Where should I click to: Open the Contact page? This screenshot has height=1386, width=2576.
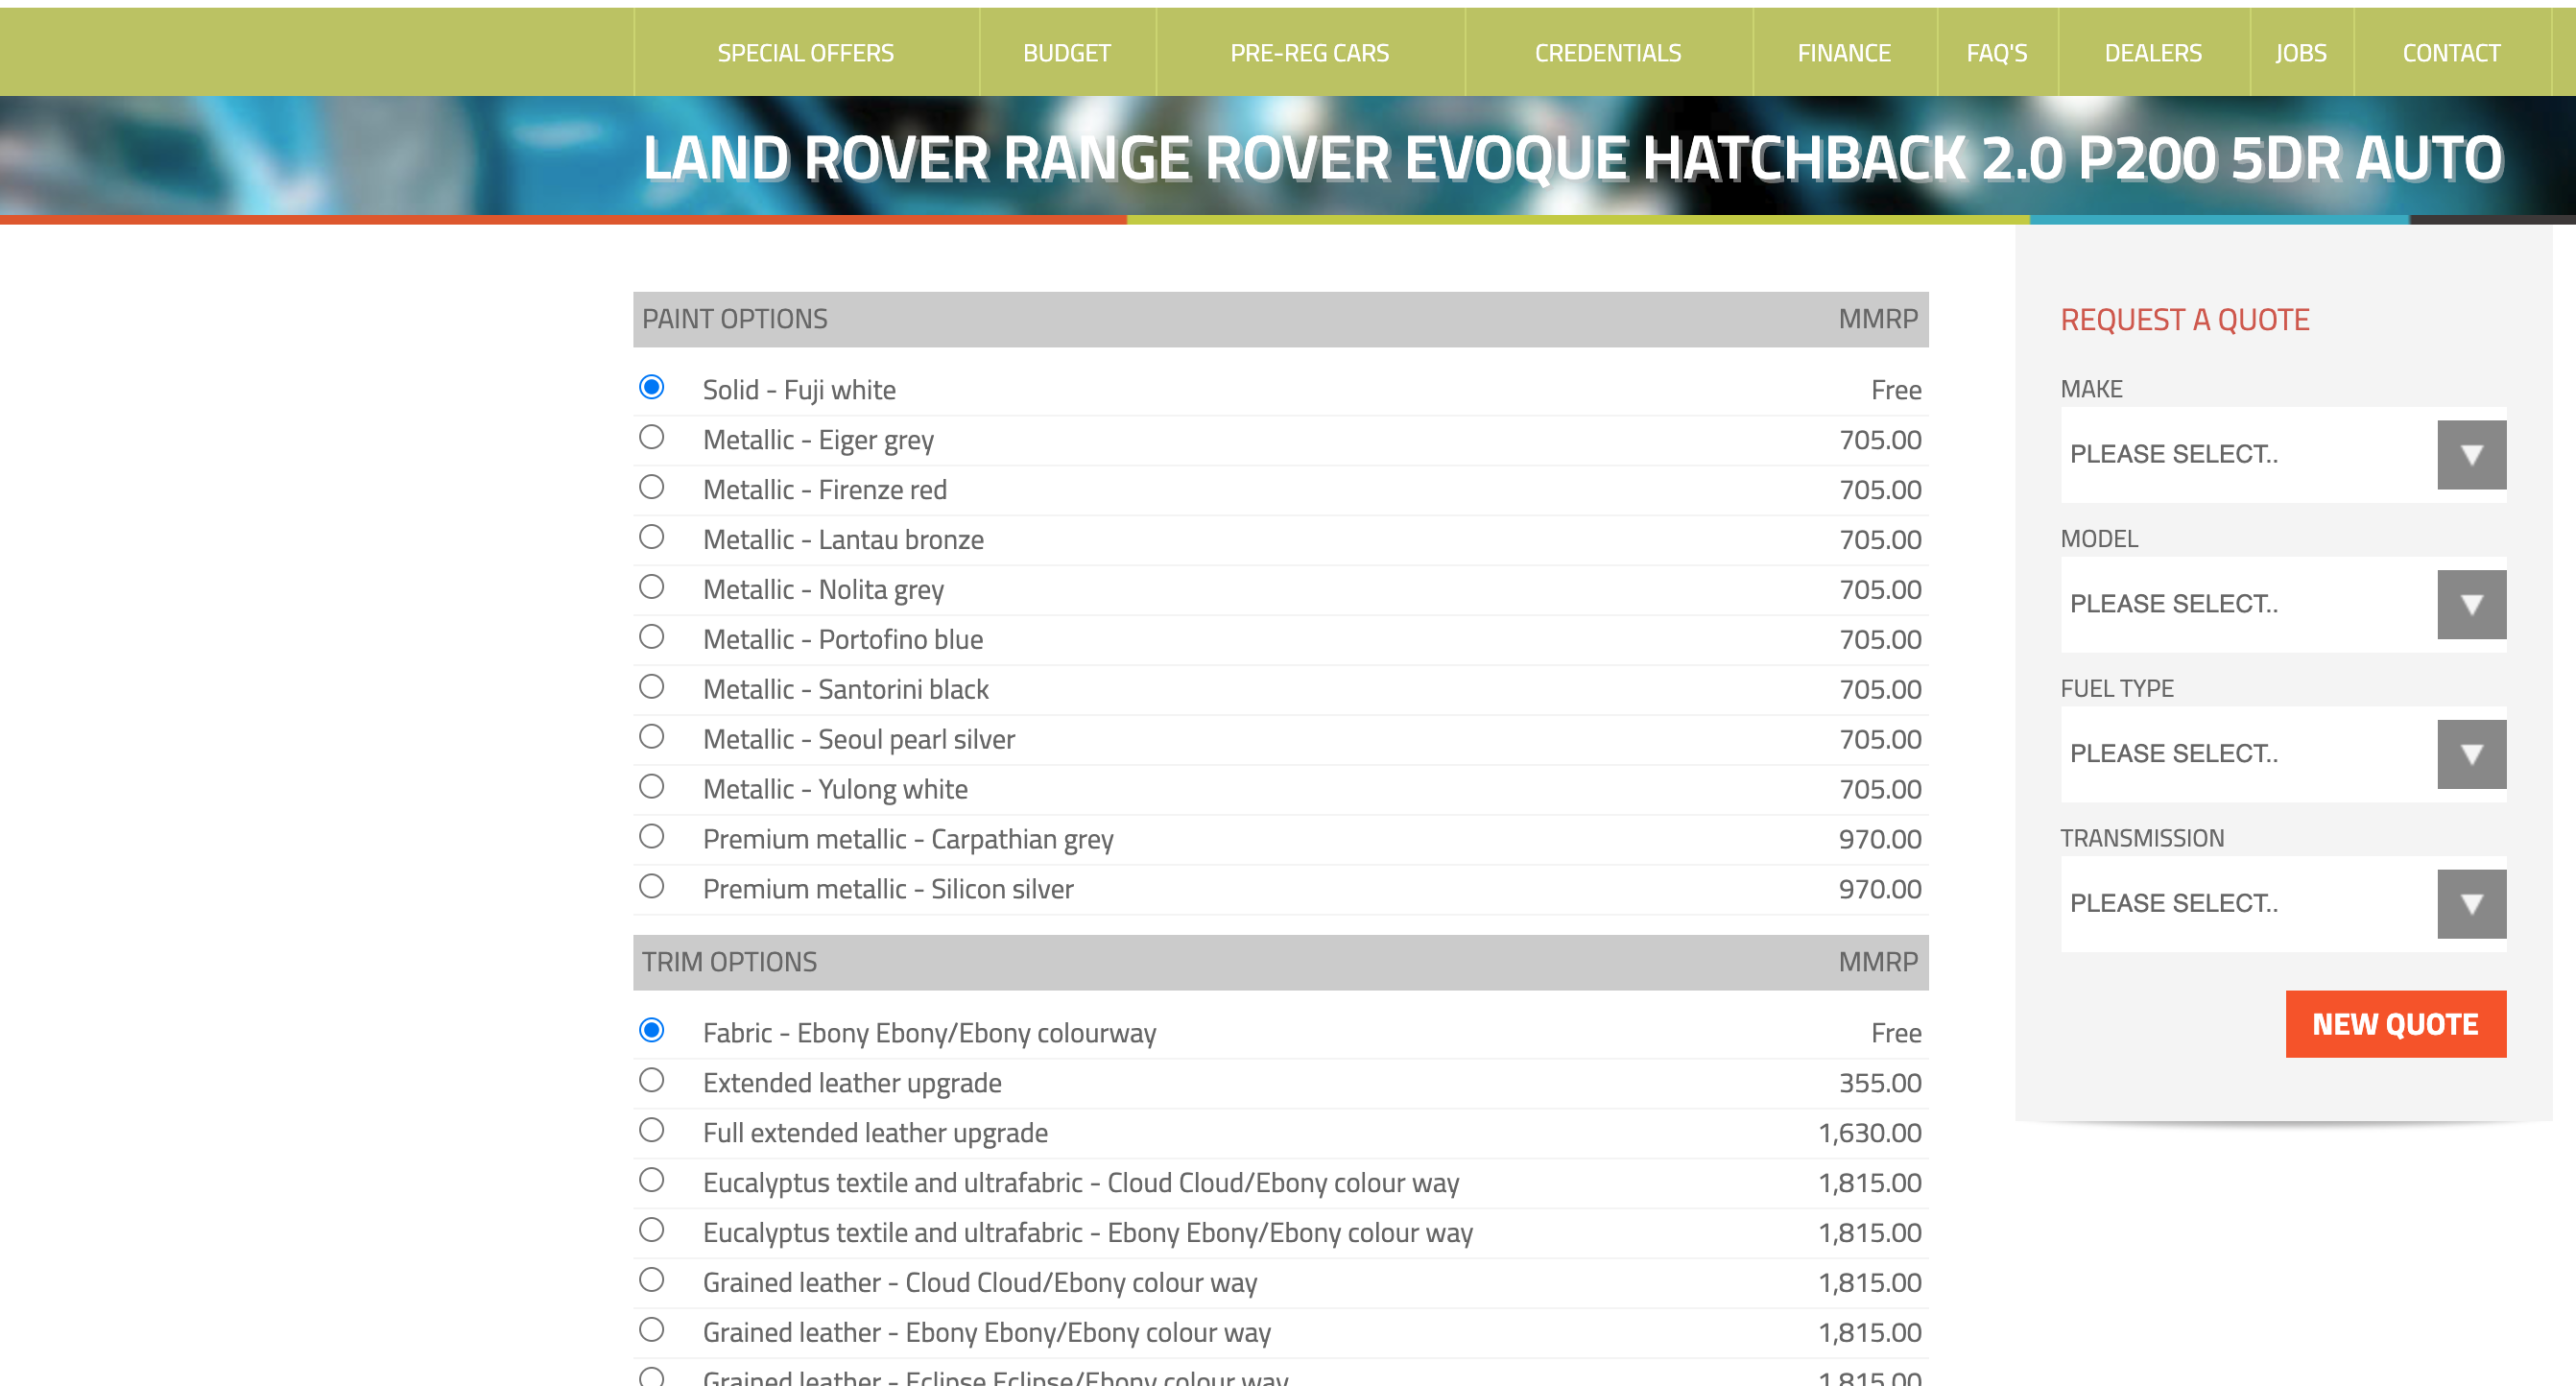[x=2450, y=53]
